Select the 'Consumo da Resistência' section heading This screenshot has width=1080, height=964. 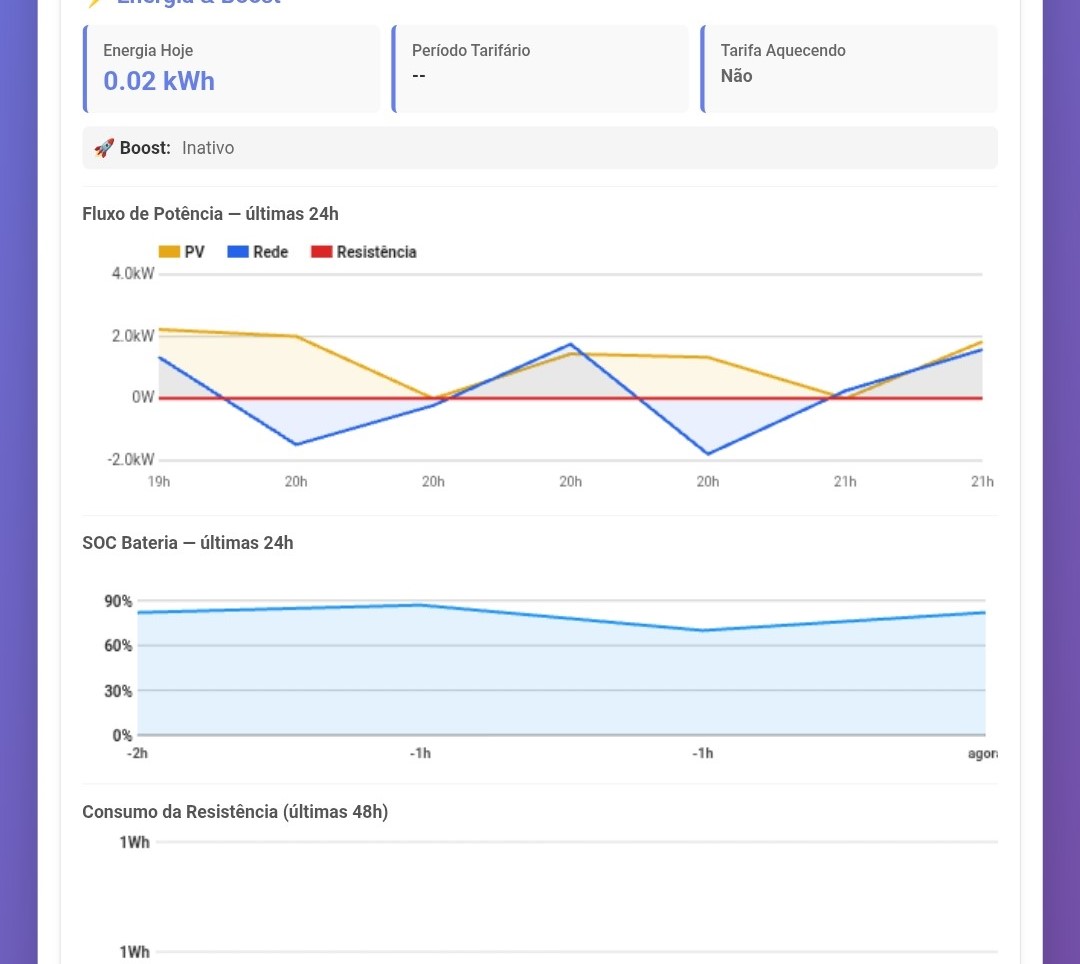[x=235, y=811]
